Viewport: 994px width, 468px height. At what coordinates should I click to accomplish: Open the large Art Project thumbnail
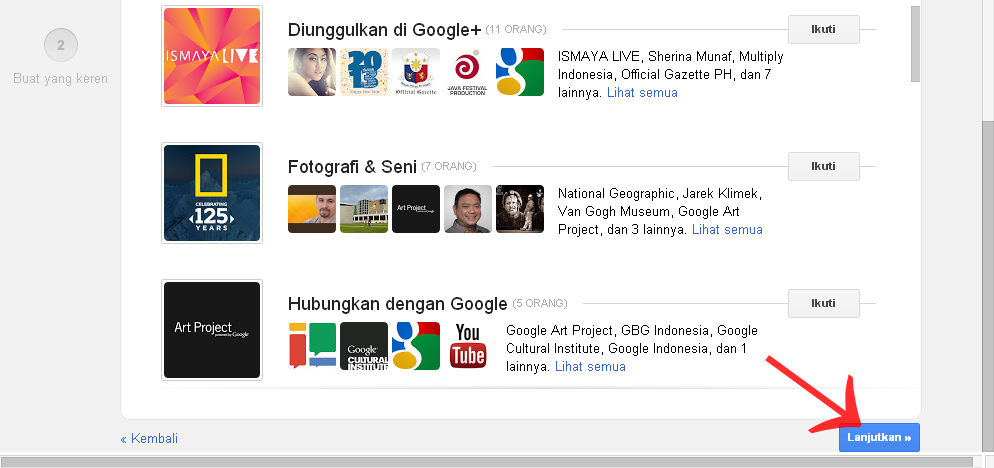pyautogui.click(x=212, y=330)
